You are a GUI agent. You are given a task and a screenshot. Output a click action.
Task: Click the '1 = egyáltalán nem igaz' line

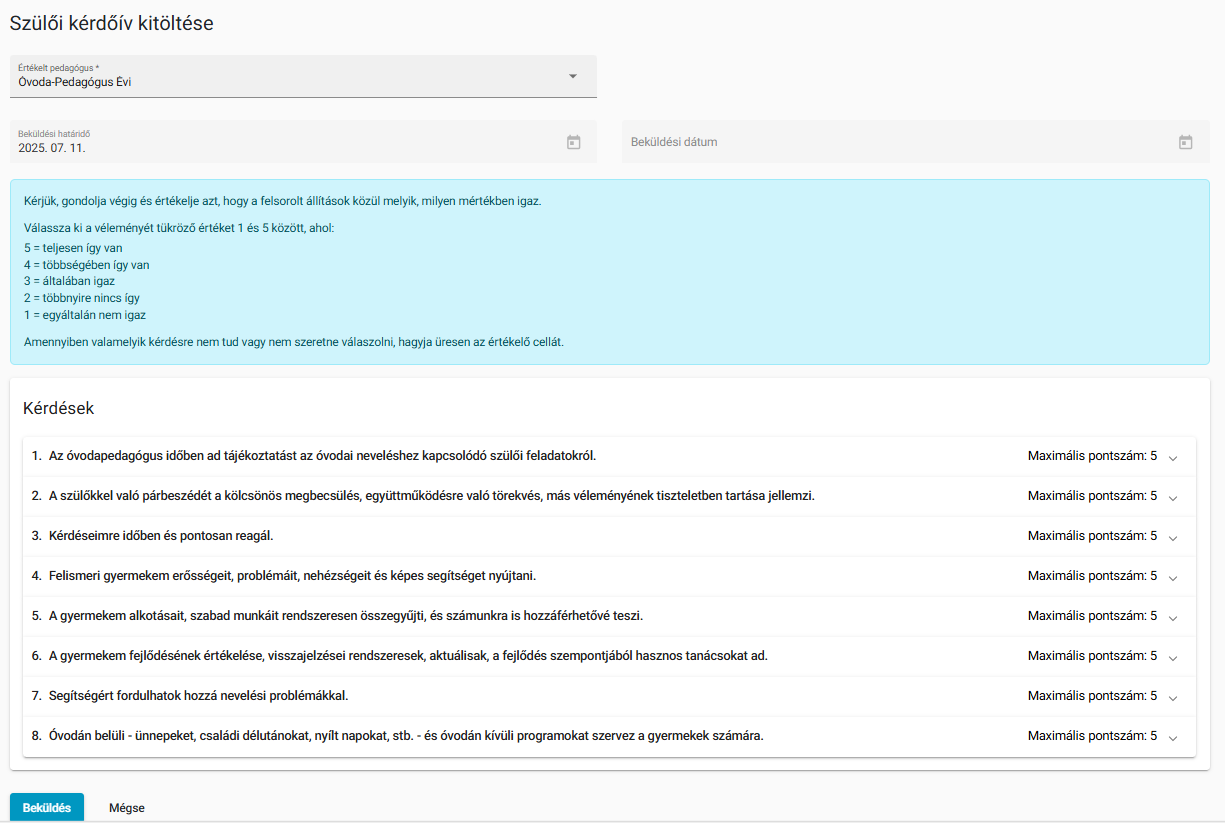tap(85, 315)
